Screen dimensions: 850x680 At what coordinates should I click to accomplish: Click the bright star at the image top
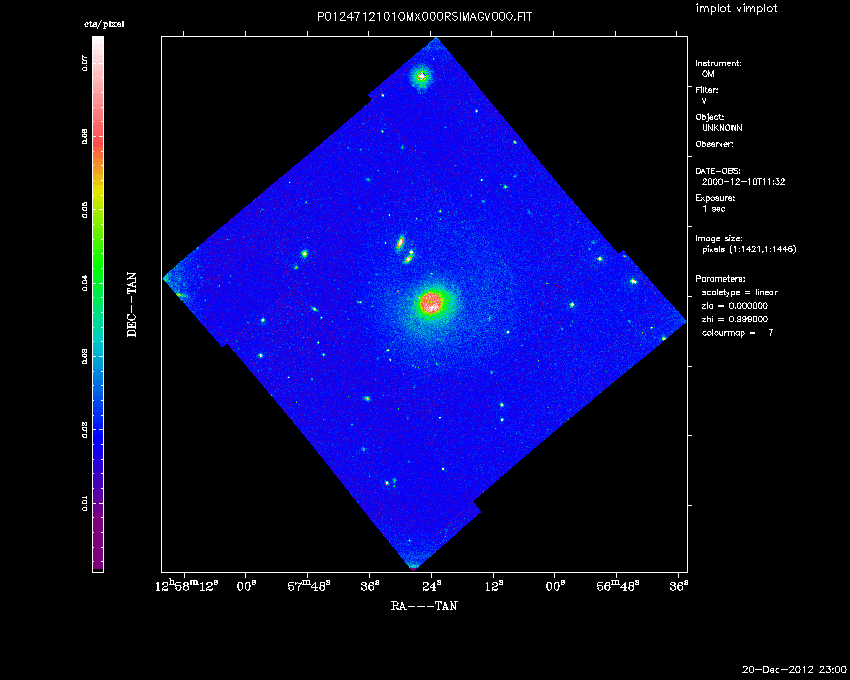[x=422, y=76]
